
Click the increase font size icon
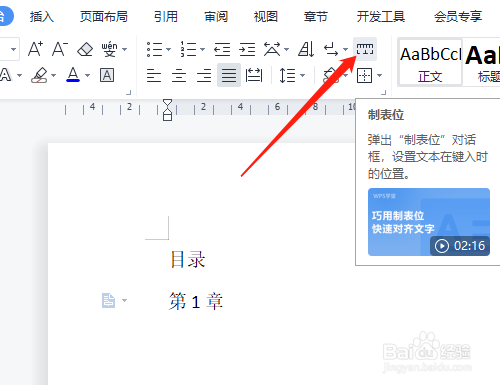pyautogui.click(x=35, y=49)
